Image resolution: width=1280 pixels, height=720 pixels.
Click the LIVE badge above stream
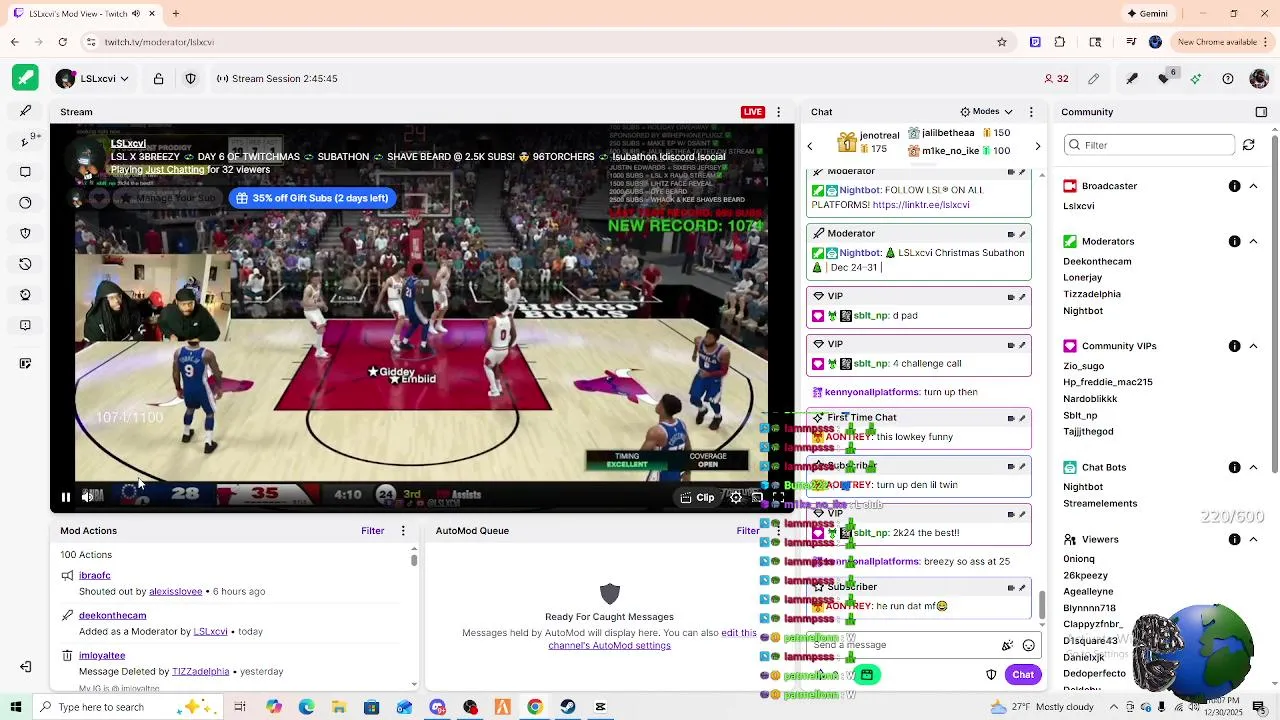coord(752,111)
